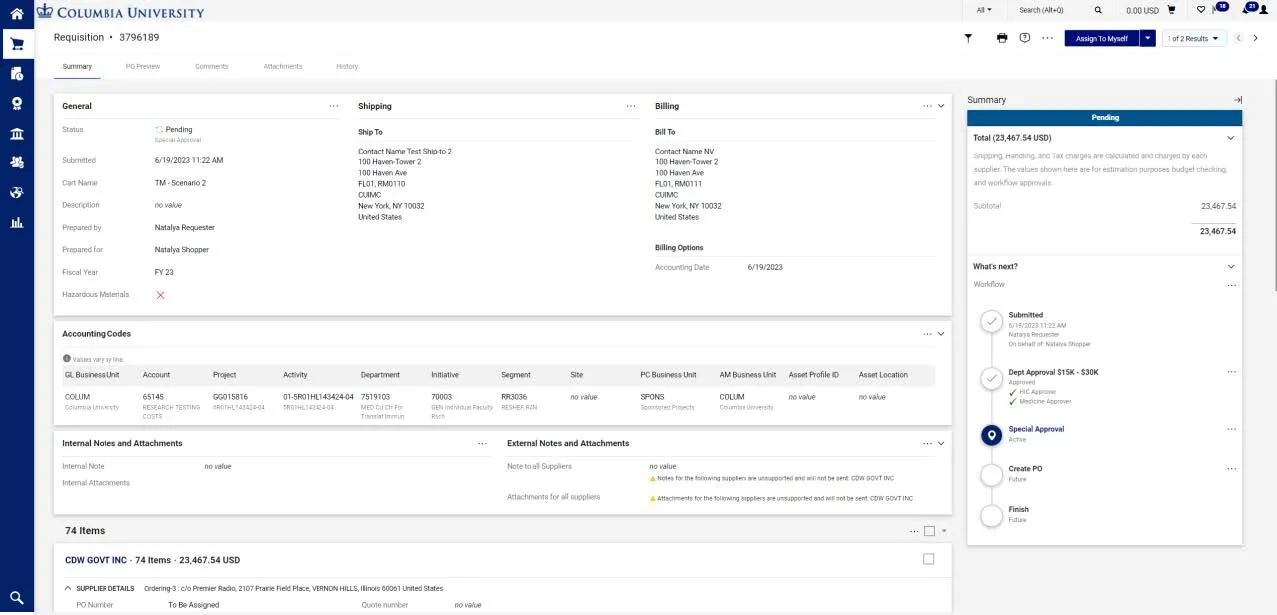1277x615 pixels.
Task: Collapse SUPPLIER DETAILS caret
Action: click(67, 588)
